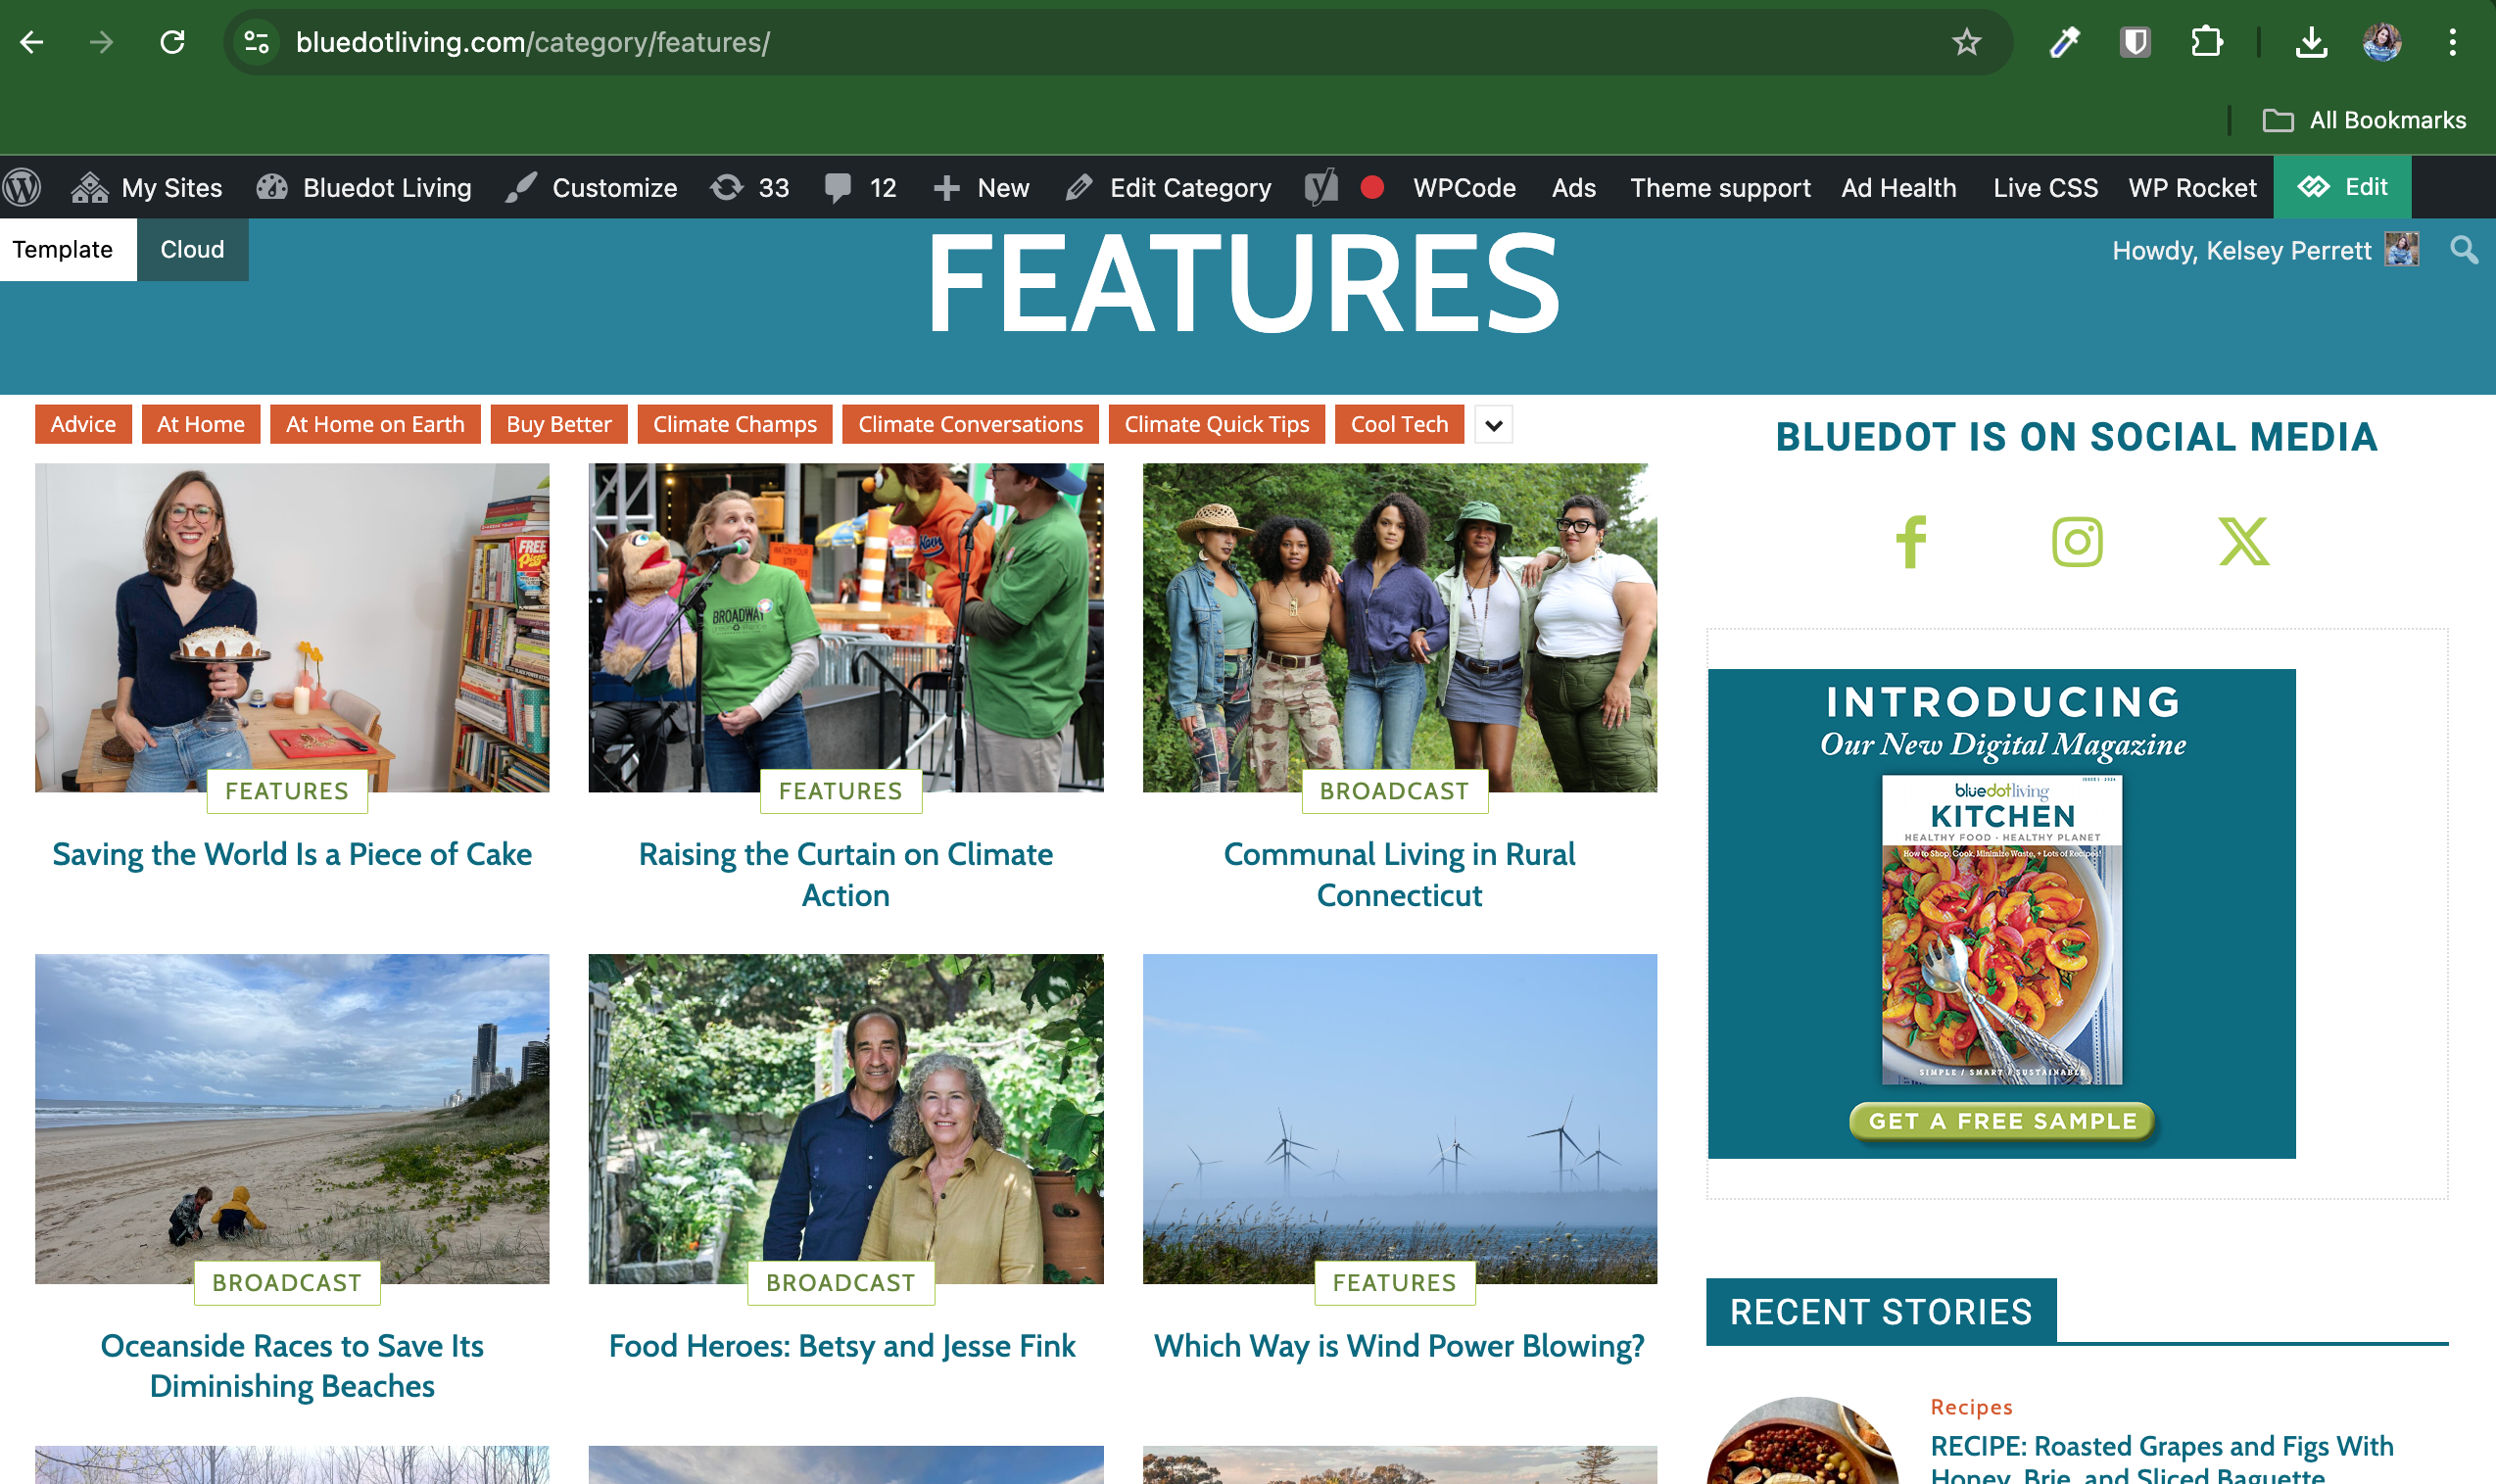Switch to the Cloud tab

coord(192,249)
